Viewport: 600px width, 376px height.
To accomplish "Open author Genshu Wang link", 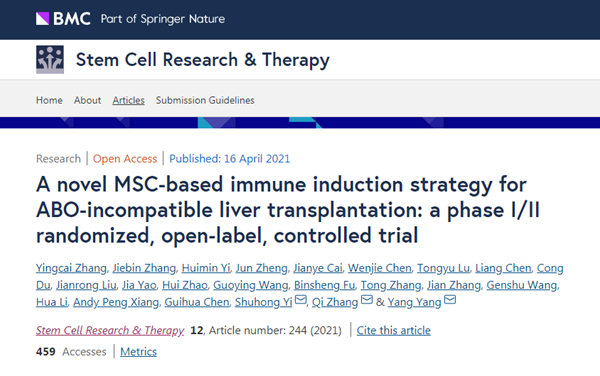I will pyautogui.click(x=522, y=285).
